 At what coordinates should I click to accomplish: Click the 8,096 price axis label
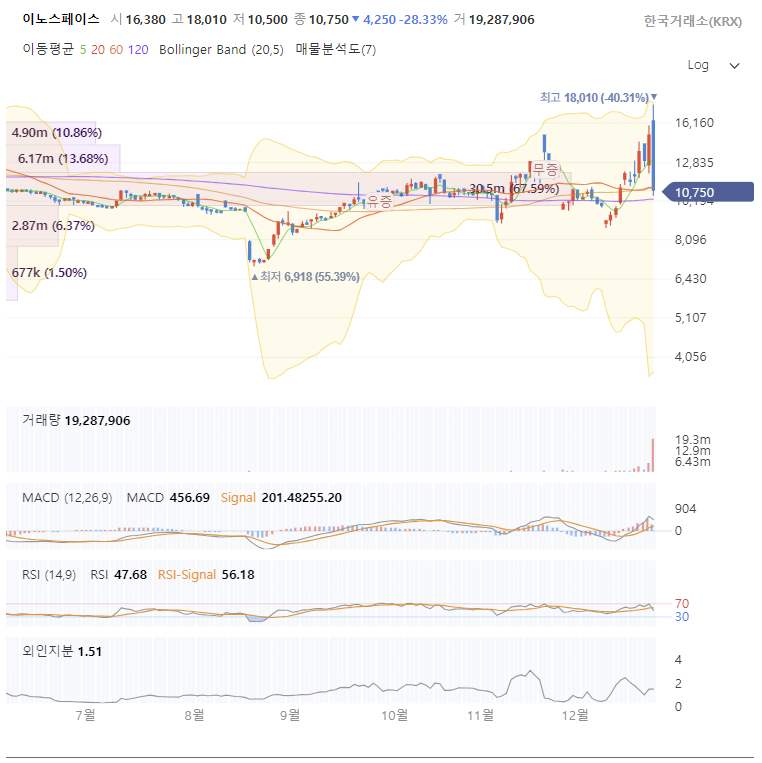click(690, 239)
